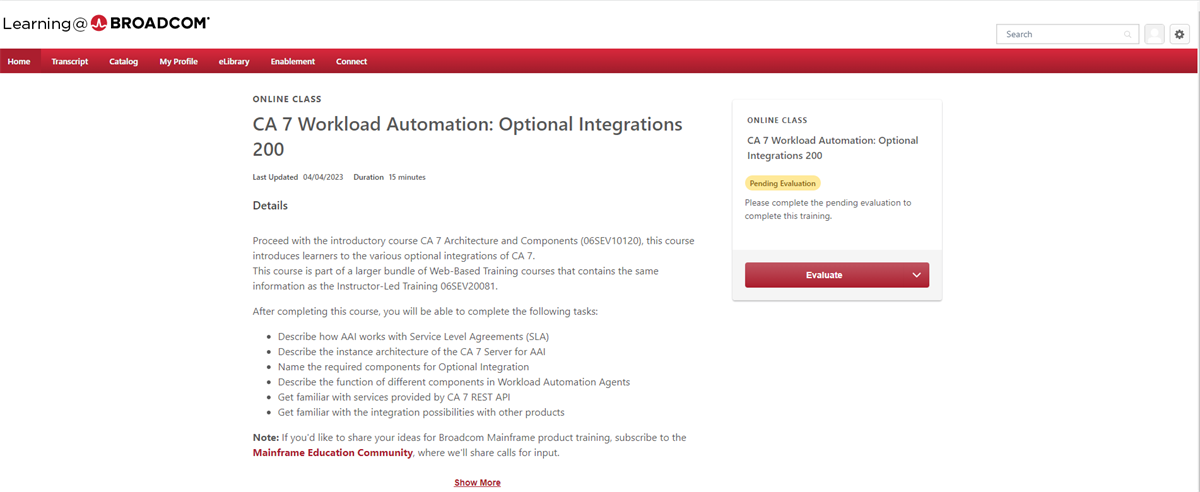
Task: Open the user profile avatar icon
Action: click(1154, 34)
